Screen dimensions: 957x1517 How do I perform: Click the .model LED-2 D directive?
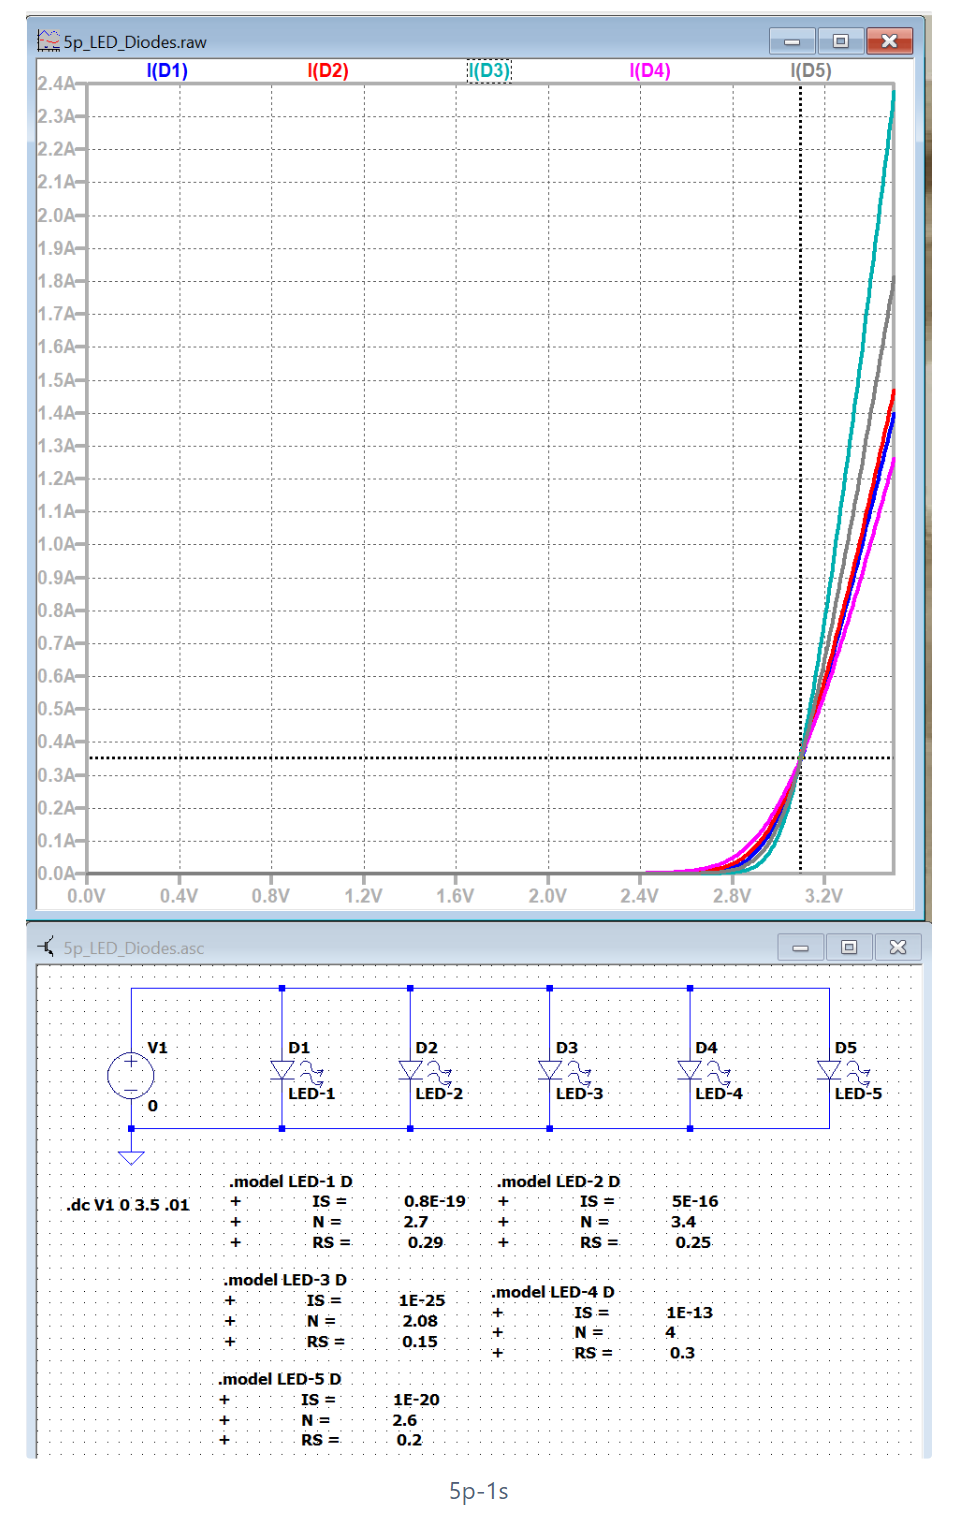(558, 1181)
